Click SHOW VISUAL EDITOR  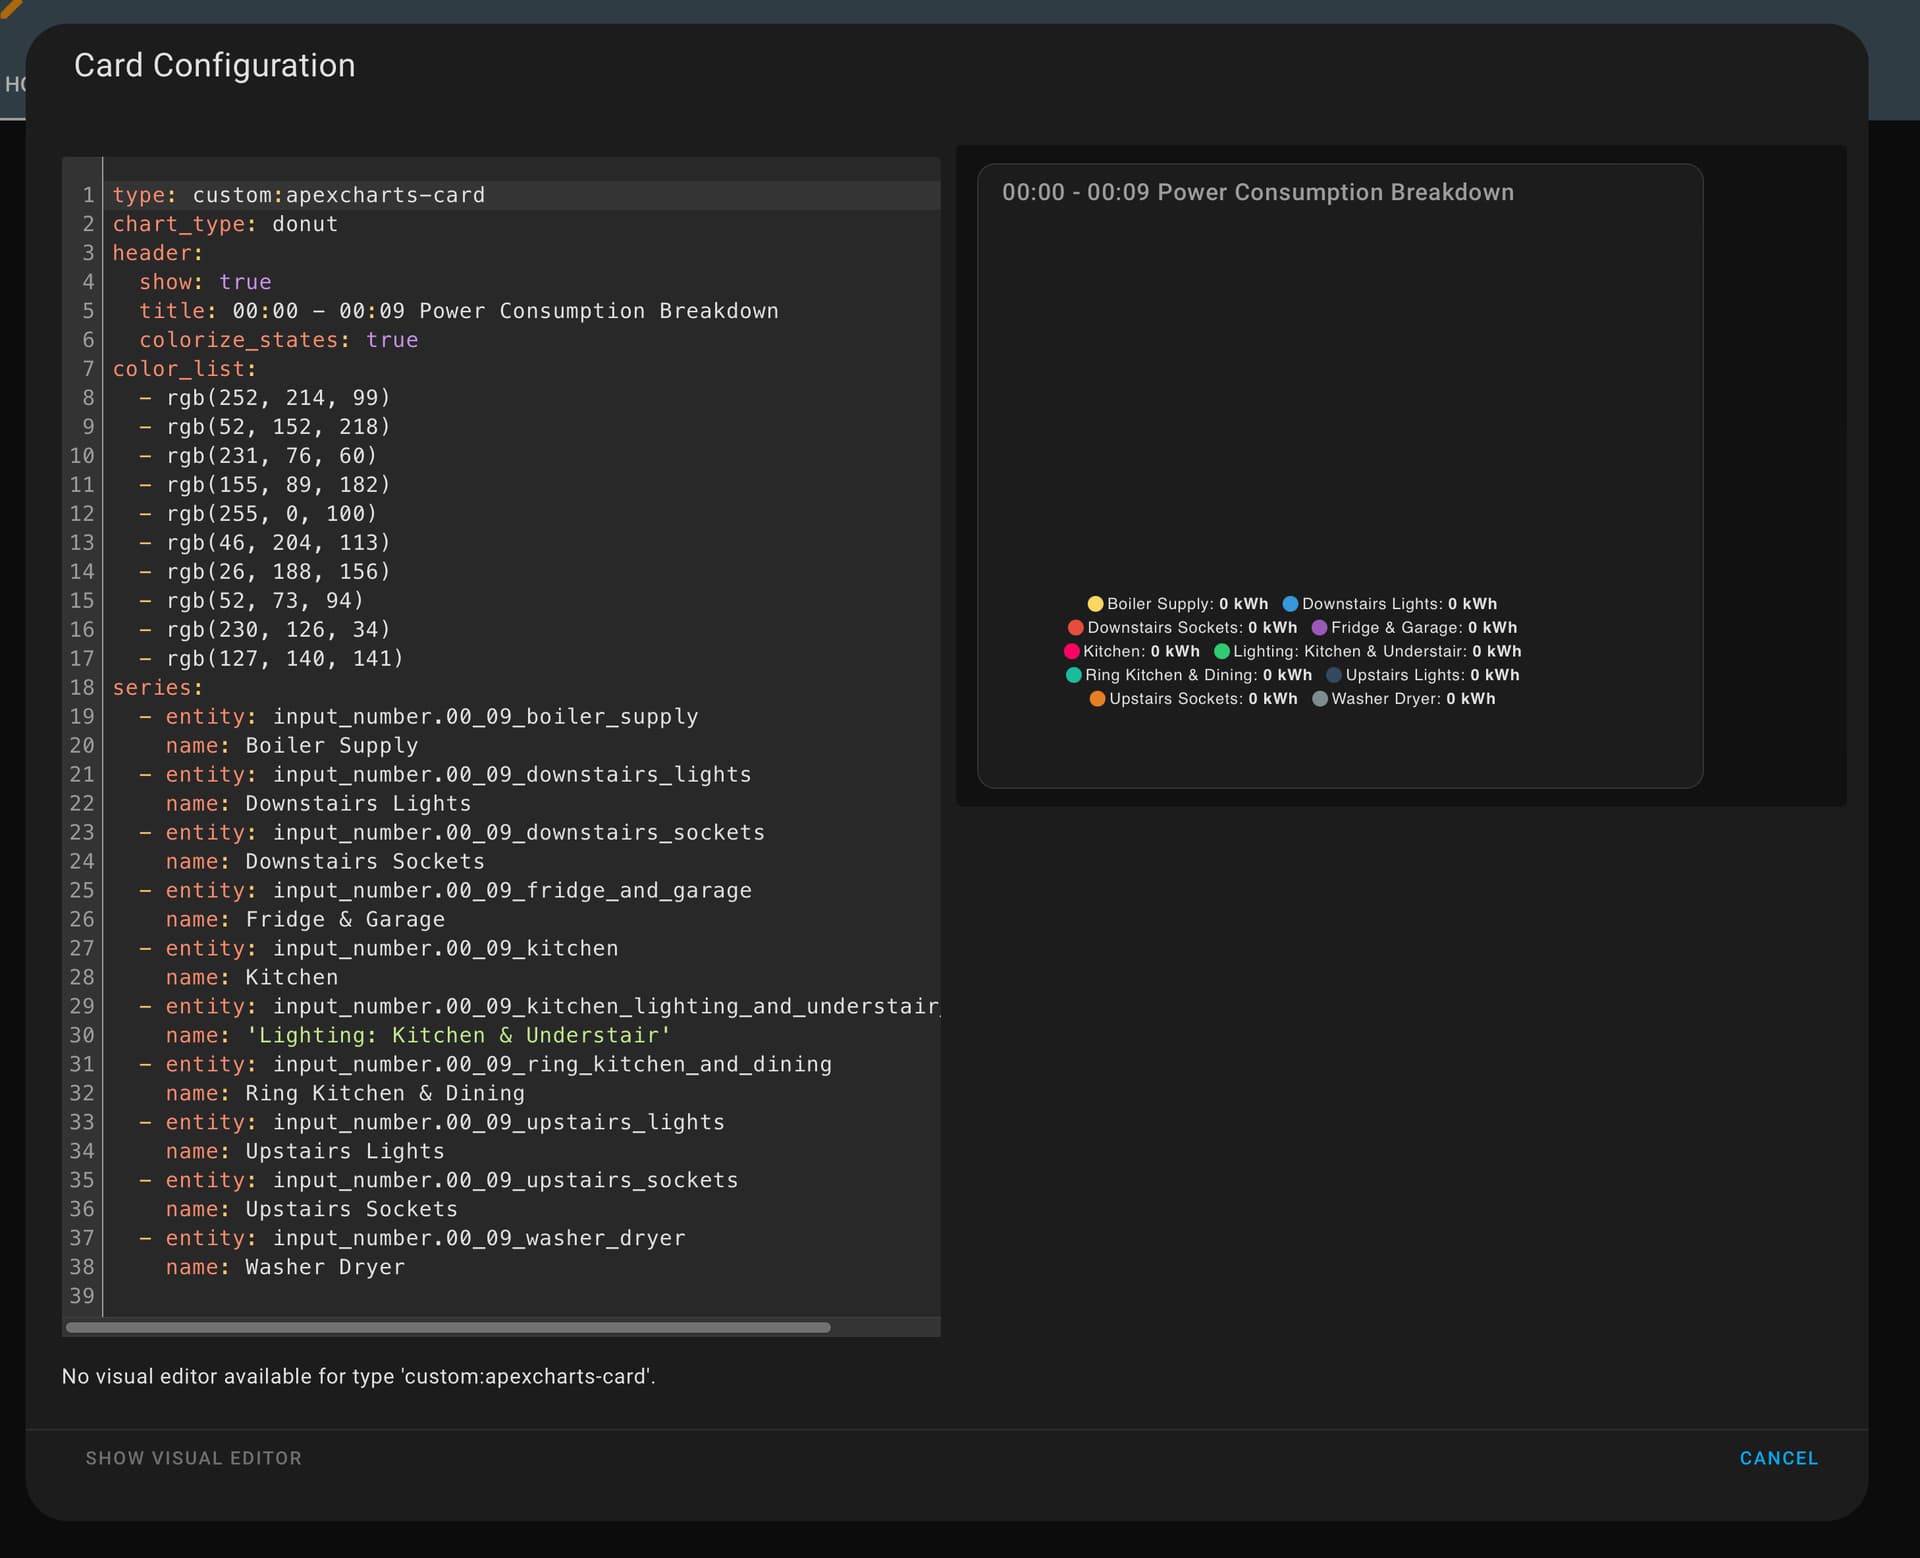click(193, 1458)
